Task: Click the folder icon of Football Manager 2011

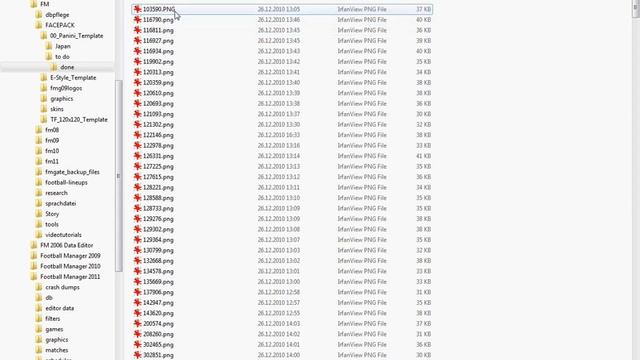Action: coord(34,277)
